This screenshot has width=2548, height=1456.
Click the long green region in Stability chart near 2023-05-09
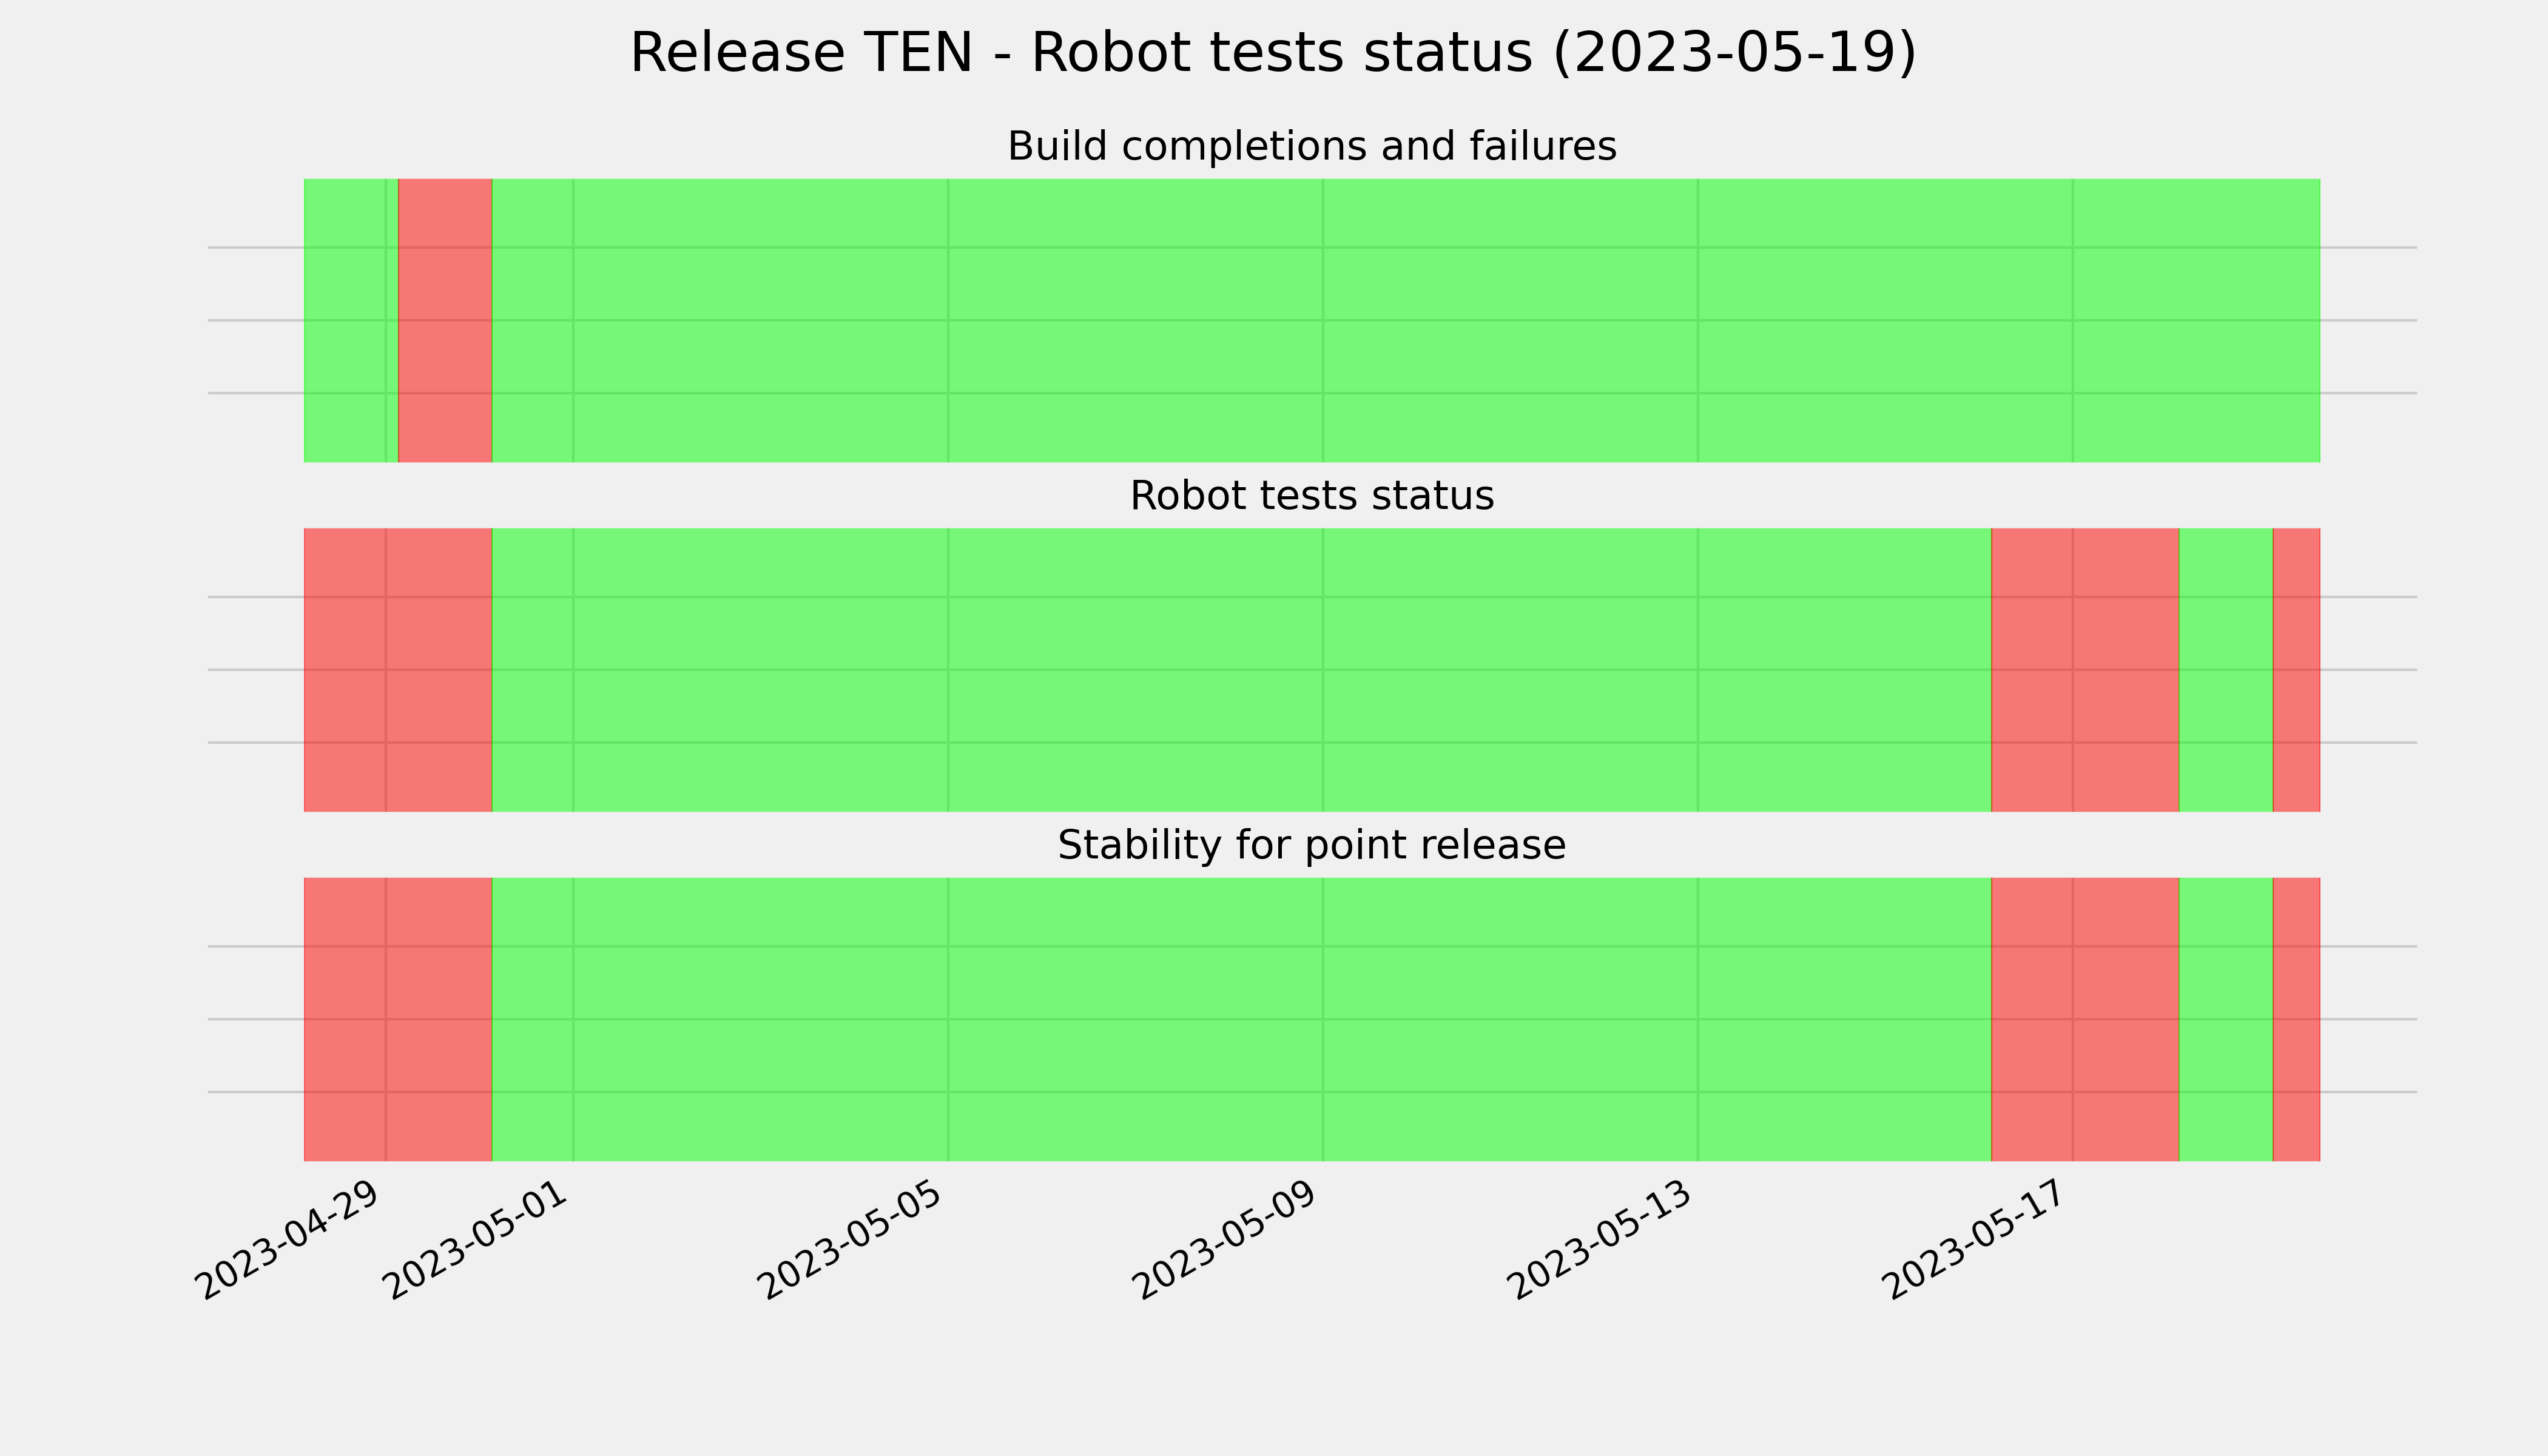pos(1242,1019)
